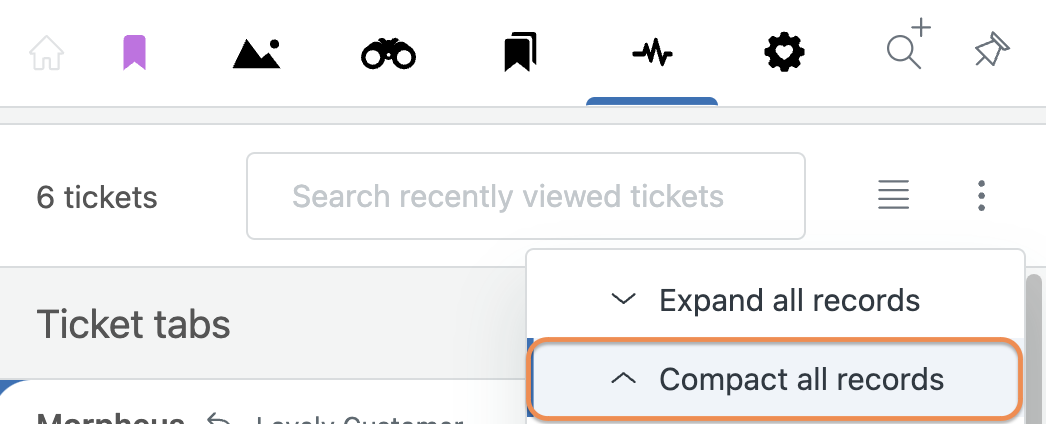Click the search recently viewed tickets field
The width and height of the screenshot is (1046, 424).
coord(526,196)
